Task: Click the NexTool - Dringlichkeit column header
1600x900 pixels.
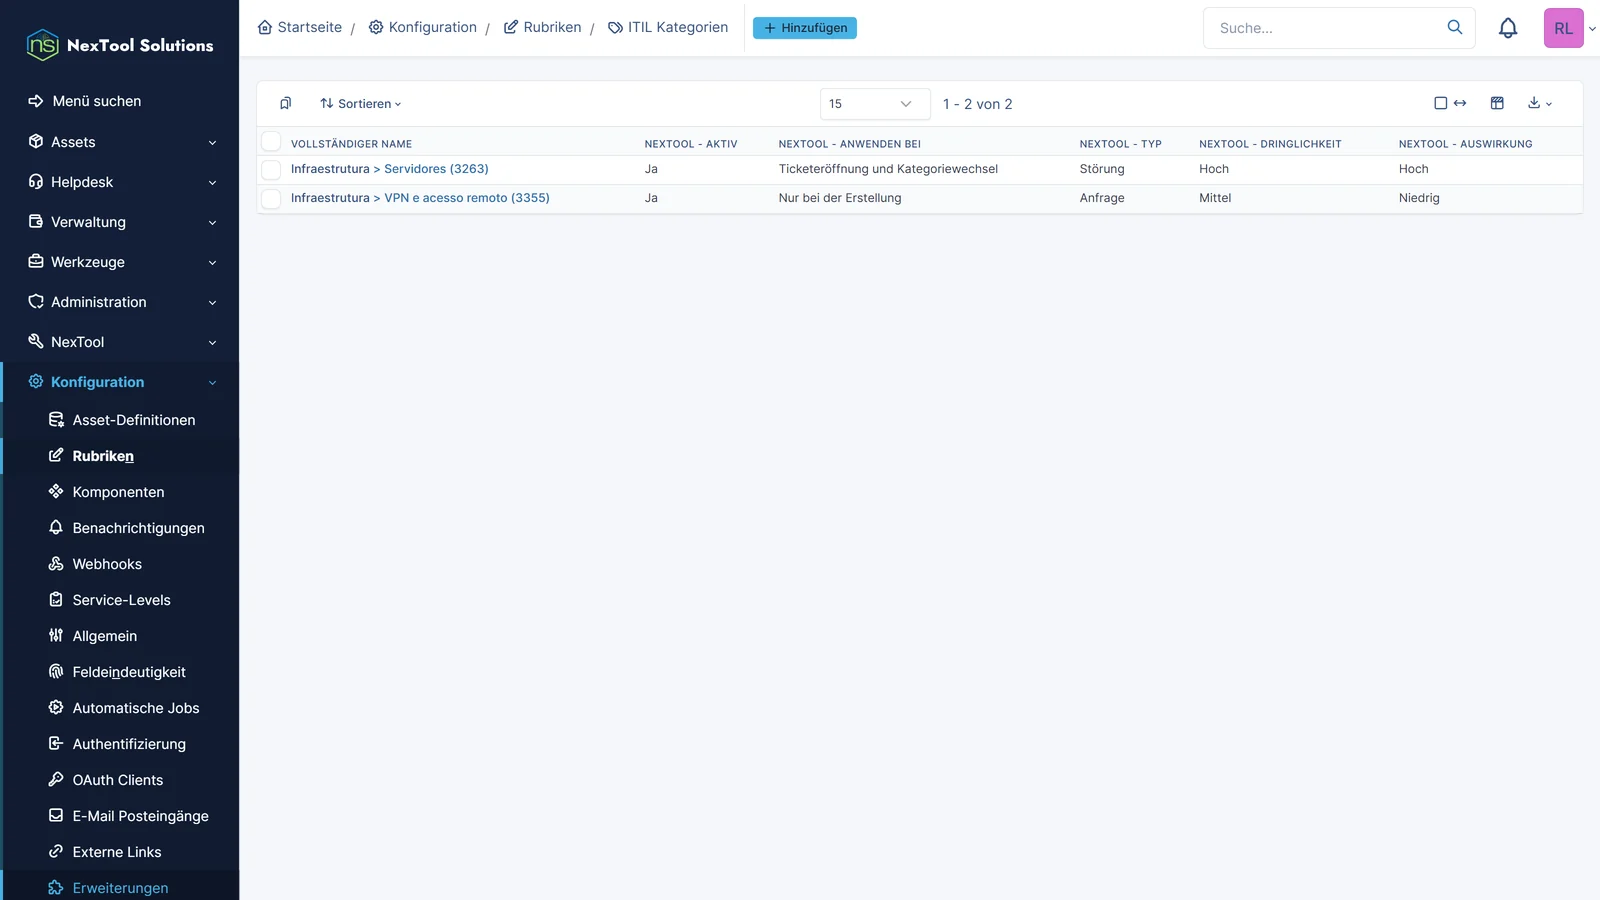Action: coord(1270,144)
